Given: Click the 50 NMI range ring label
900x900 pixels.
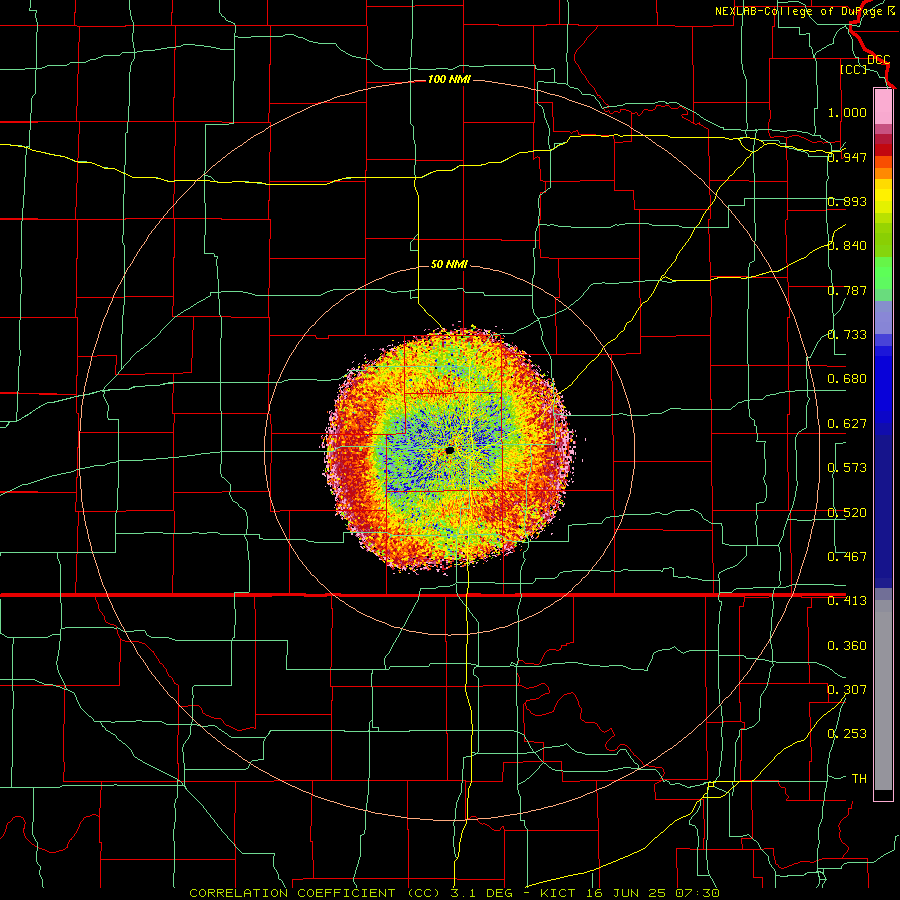Looking at the screenshot, I should tap(449, 265).
